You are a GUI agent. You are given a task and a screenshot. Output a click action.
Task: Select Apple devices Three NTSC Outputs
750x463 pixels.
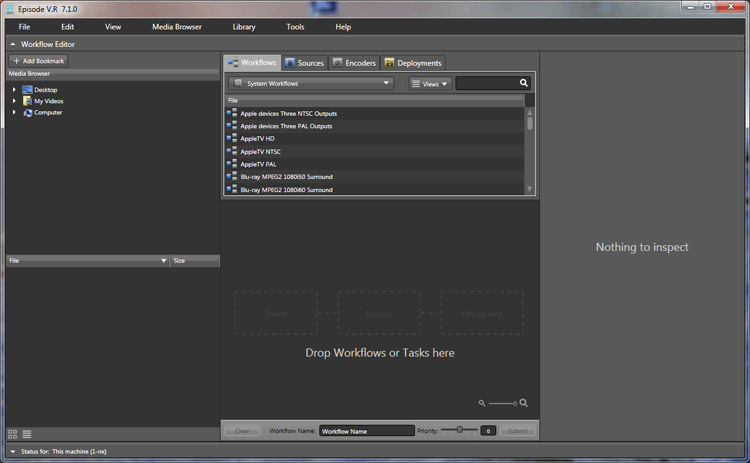click(x=375, y=113)
